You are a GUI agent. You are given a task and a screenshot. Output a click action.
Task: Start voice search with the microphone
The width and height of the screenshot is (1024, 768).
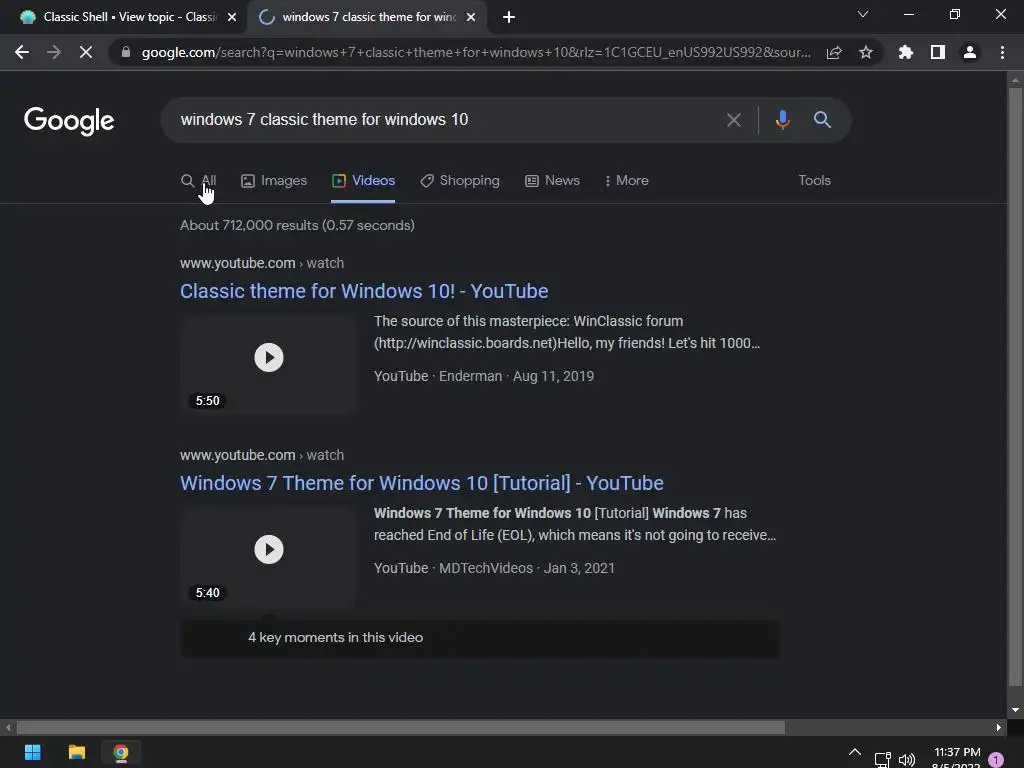782,120
